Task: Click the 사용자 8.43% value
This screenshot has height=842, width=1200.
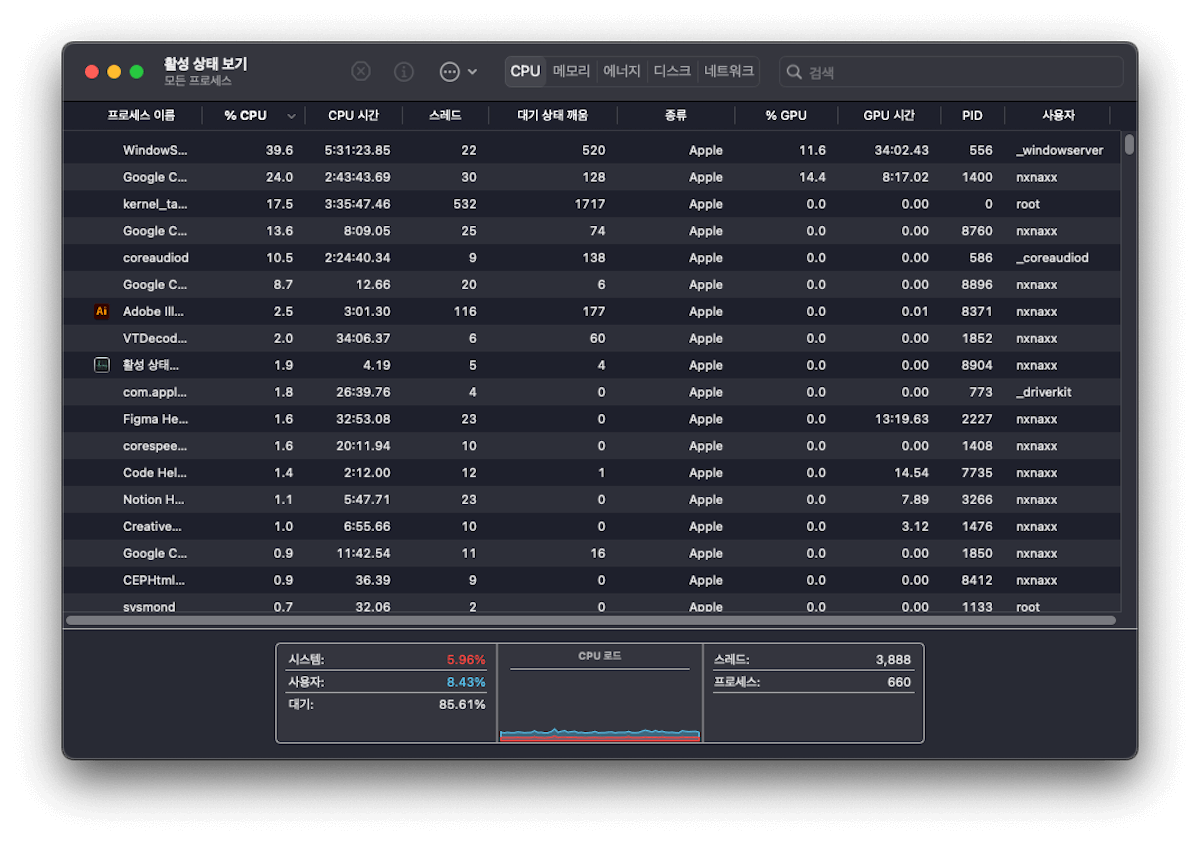Action: (x=465, y=682)
